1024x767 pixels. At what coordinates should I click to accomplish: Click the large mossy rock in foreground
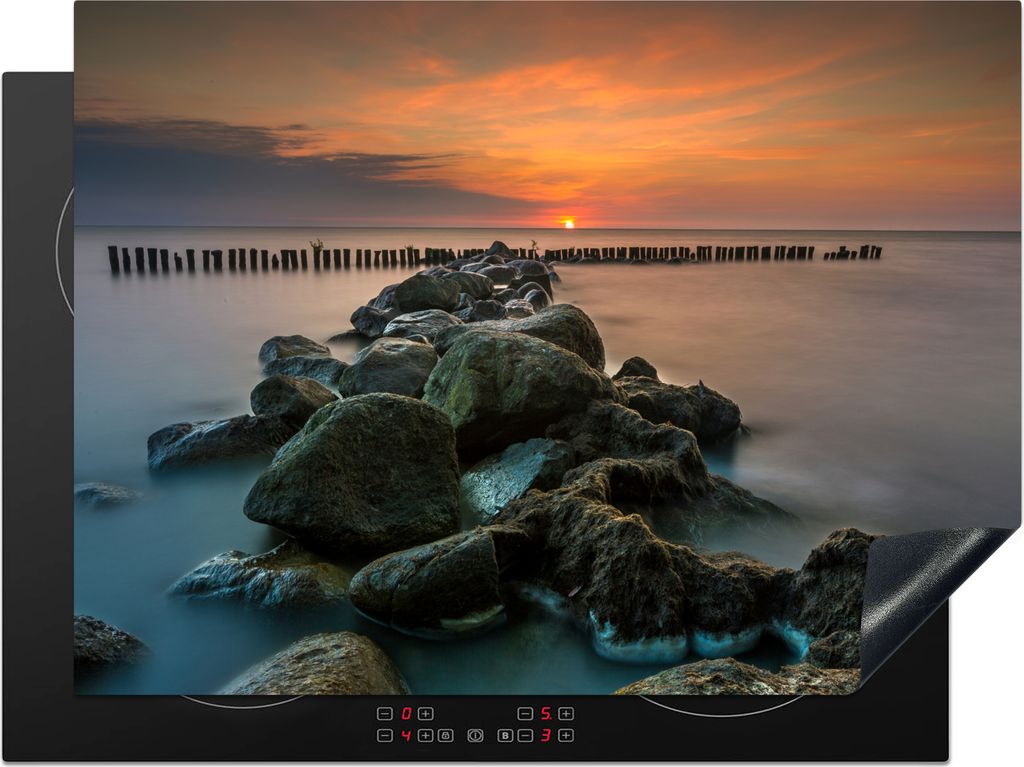tap(355, 475)
